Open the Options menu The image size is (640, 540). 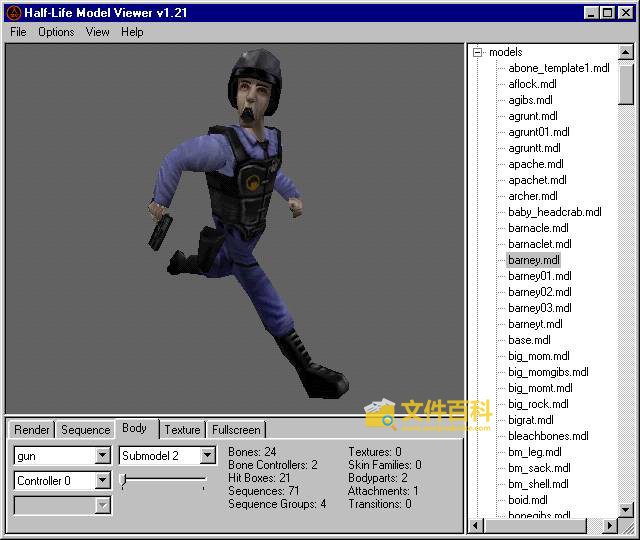(x=56, y=32)
